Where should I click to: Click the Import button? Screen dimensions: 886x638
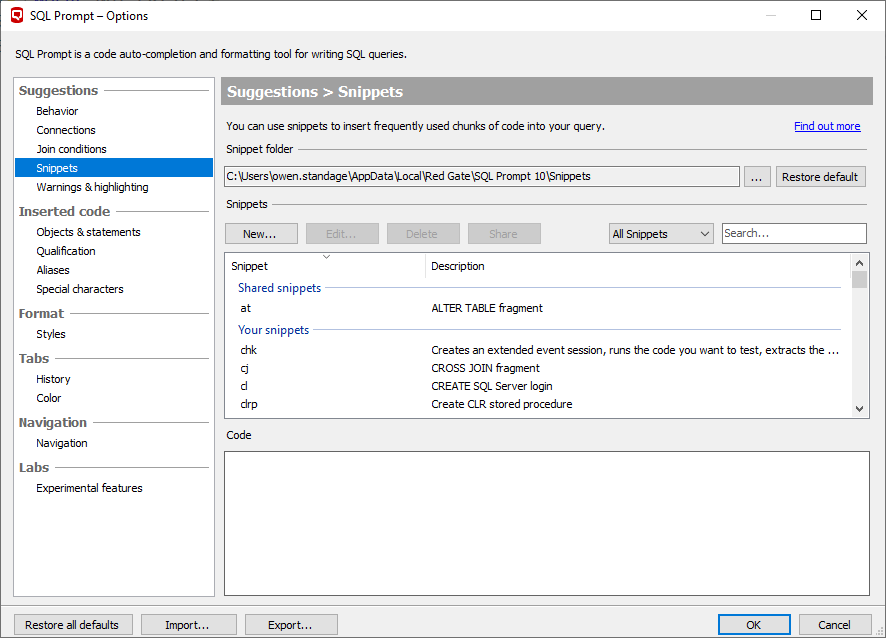tap(188, 625)
